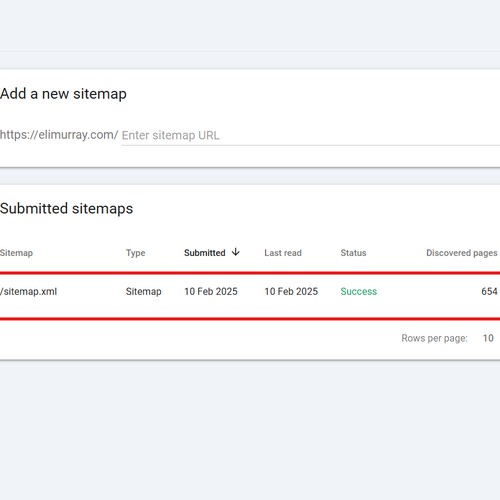500x500 pixels.
Task: Click the Success status text
Action: (359, 291)
